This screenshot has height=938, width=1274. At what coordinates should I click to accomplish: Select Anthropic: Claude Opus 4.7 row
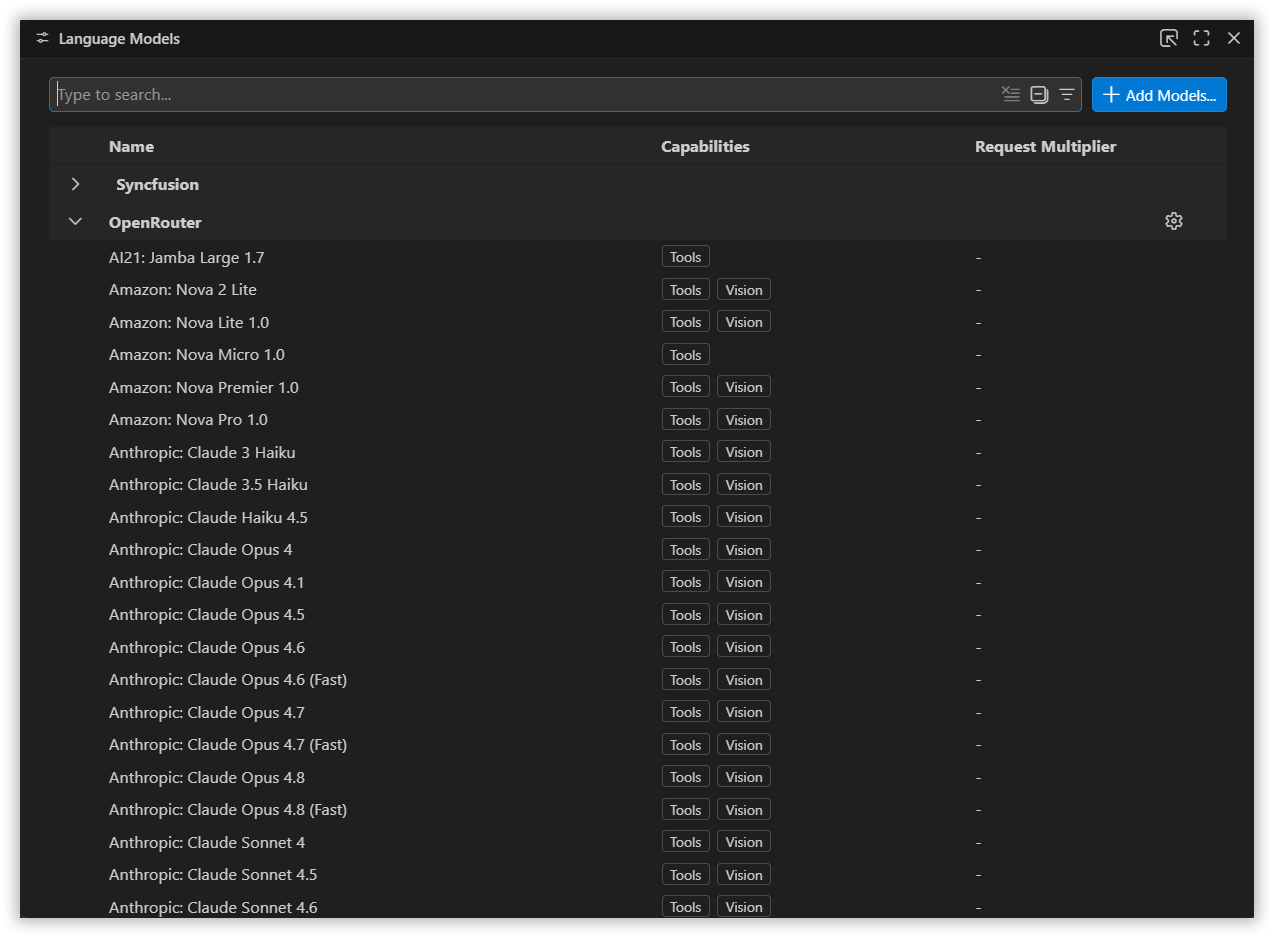[x=638, y=712]
